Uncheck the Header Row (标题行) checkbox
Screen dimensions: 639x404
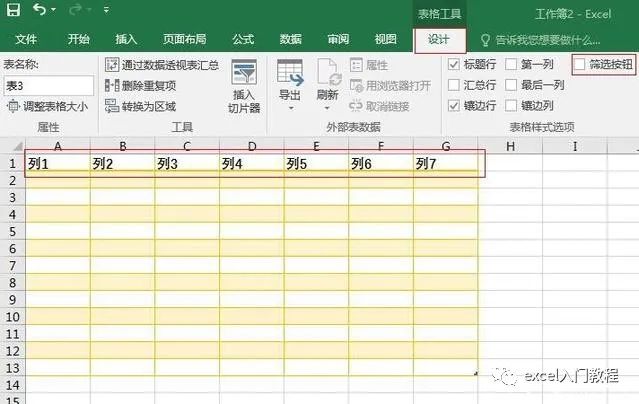tap(455, 64)
